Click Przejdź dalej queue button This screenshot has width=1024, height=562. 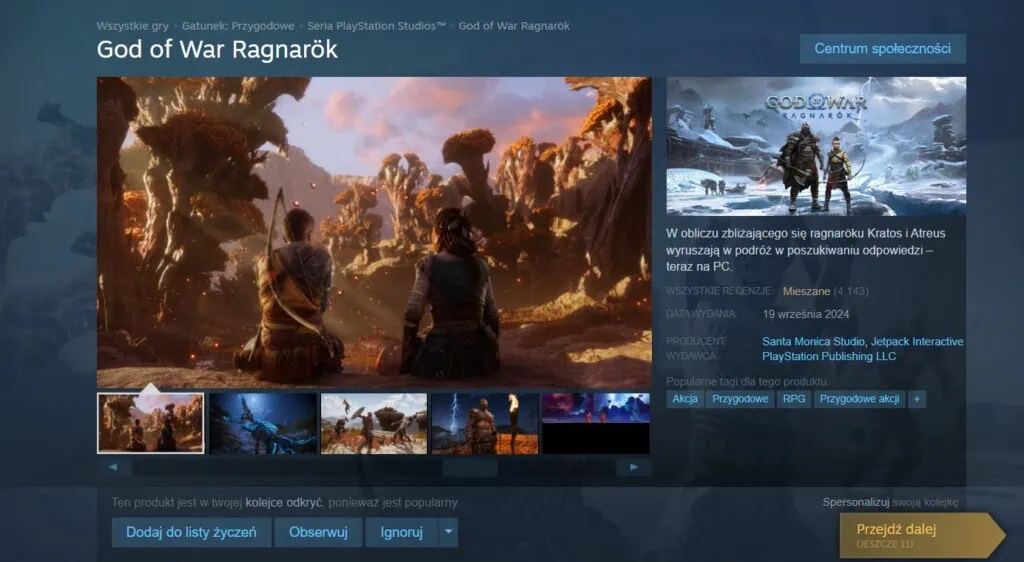click(921, 535)
